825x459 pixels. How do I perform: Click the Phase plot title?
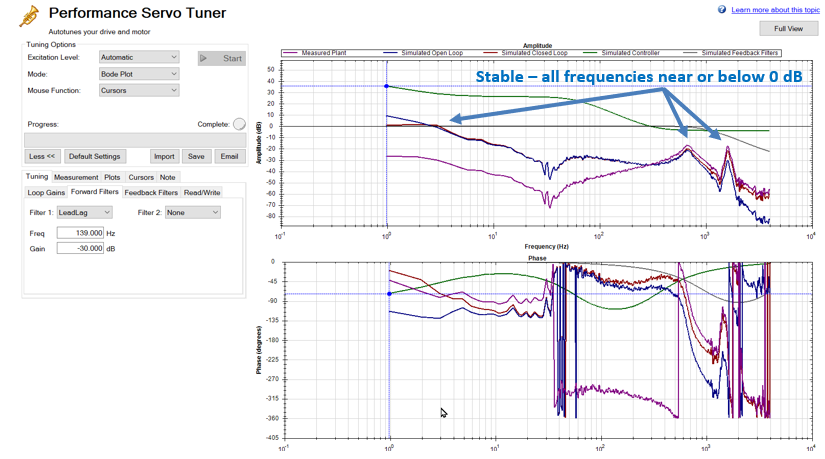click(x=537, y=258)
